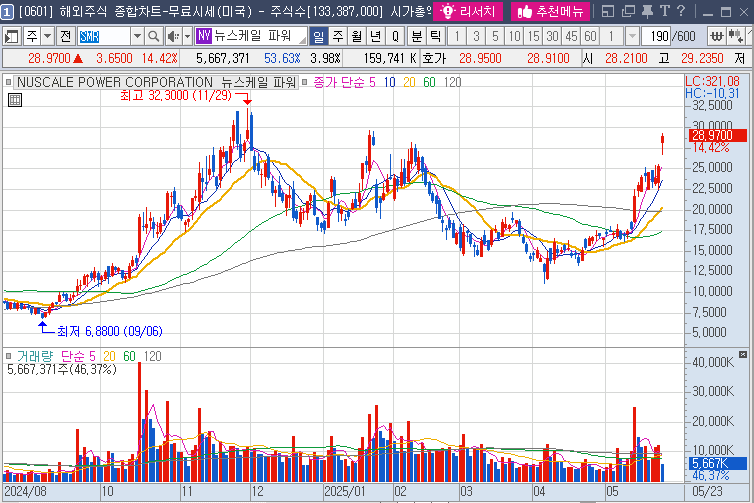
Task: Switch to minute 분 chart
Action: click(416, 36)
